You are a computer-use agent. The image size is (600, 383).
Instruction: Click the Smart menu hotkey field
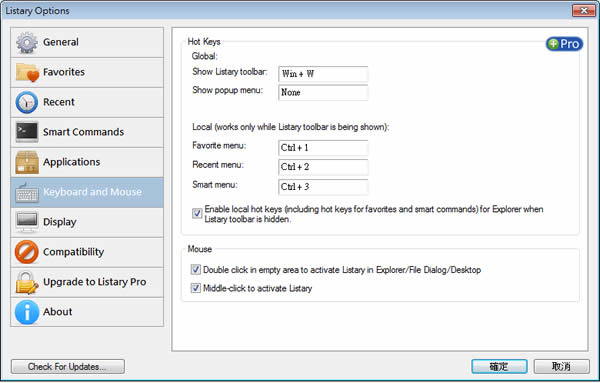tap(323, 187)
